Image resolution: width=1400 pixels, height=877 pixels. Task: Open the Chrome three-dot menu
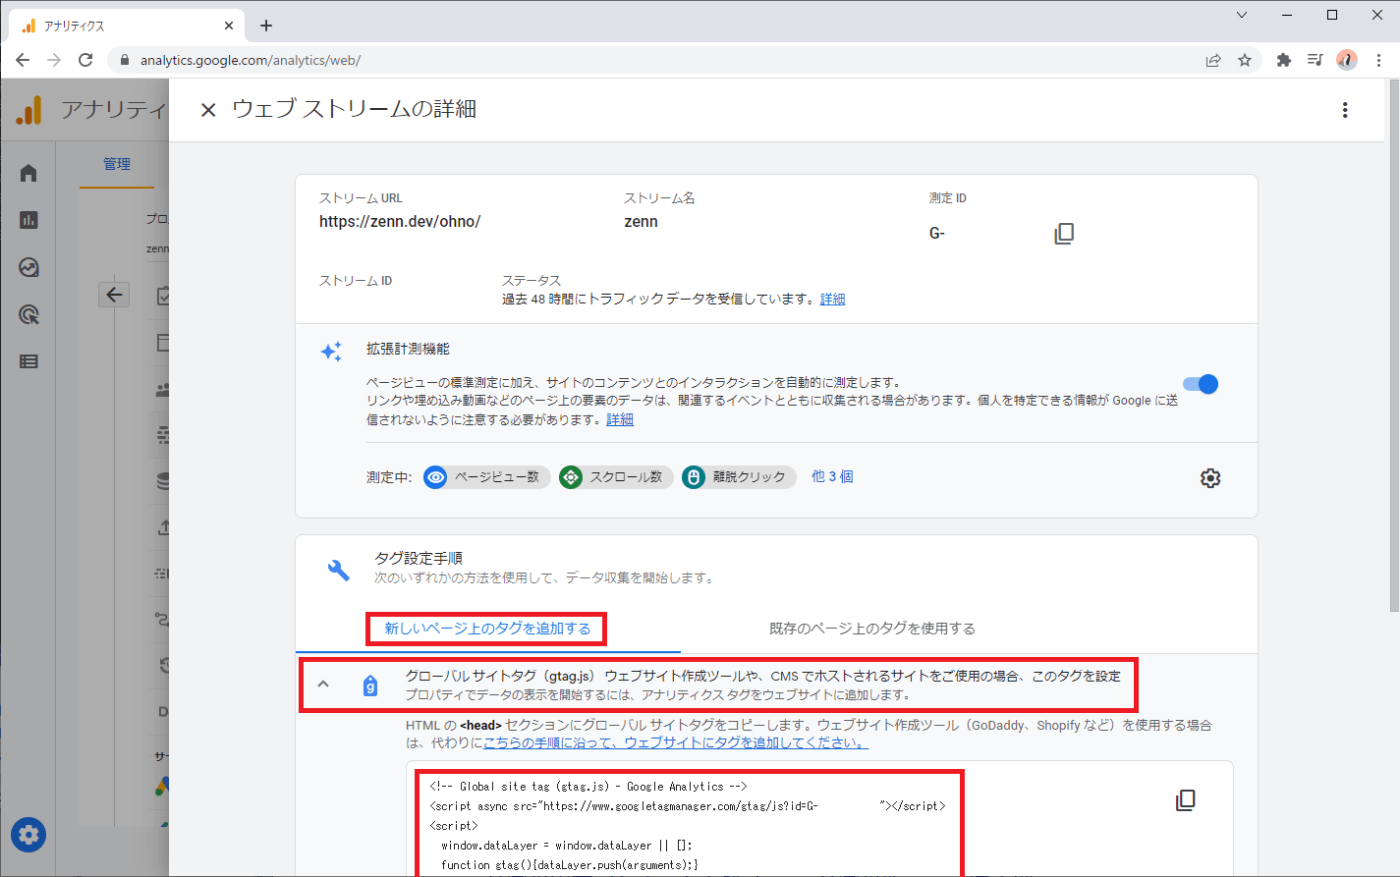pyautogui.click(x=1379, y=60)
